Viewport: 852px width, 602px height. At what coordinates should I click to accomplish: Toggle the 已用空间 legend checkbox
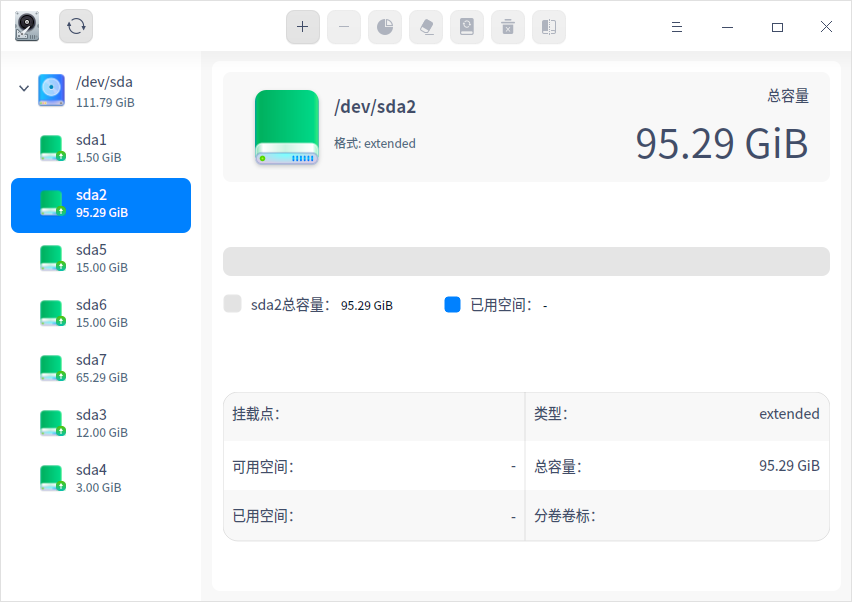451,305
